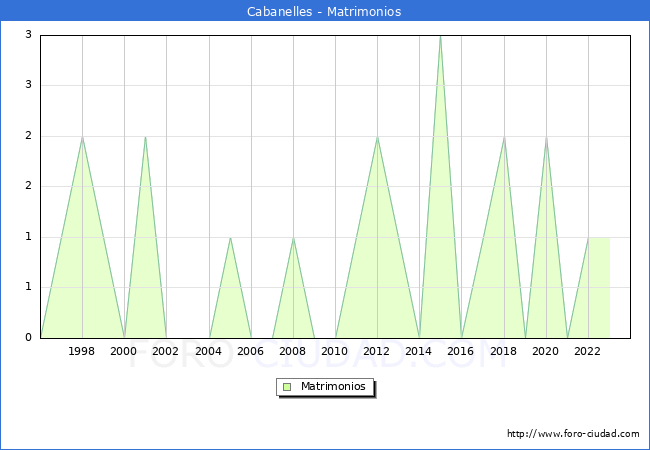Click the 2008 peak data point
The width and height of the screenshot is (650, 450).
pos(293,237)
